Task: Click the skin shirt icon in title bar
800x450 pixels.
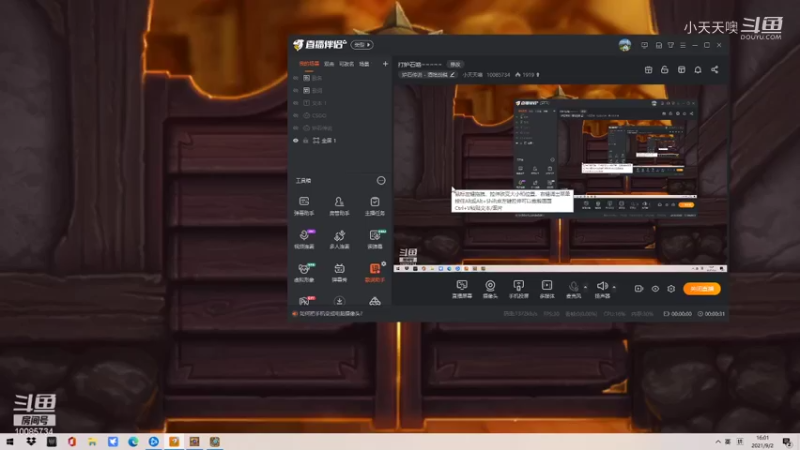Action: click(671, 45)
